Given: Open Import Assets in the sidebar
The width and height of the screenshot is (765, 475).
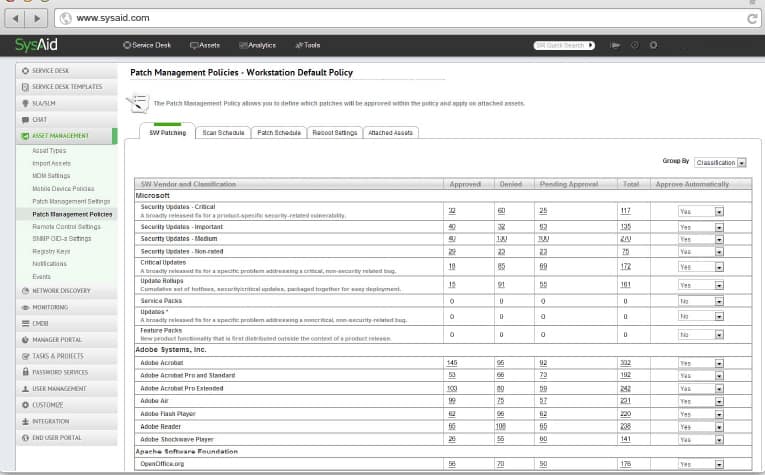Looking at the screenshot, I should (51, 163).
